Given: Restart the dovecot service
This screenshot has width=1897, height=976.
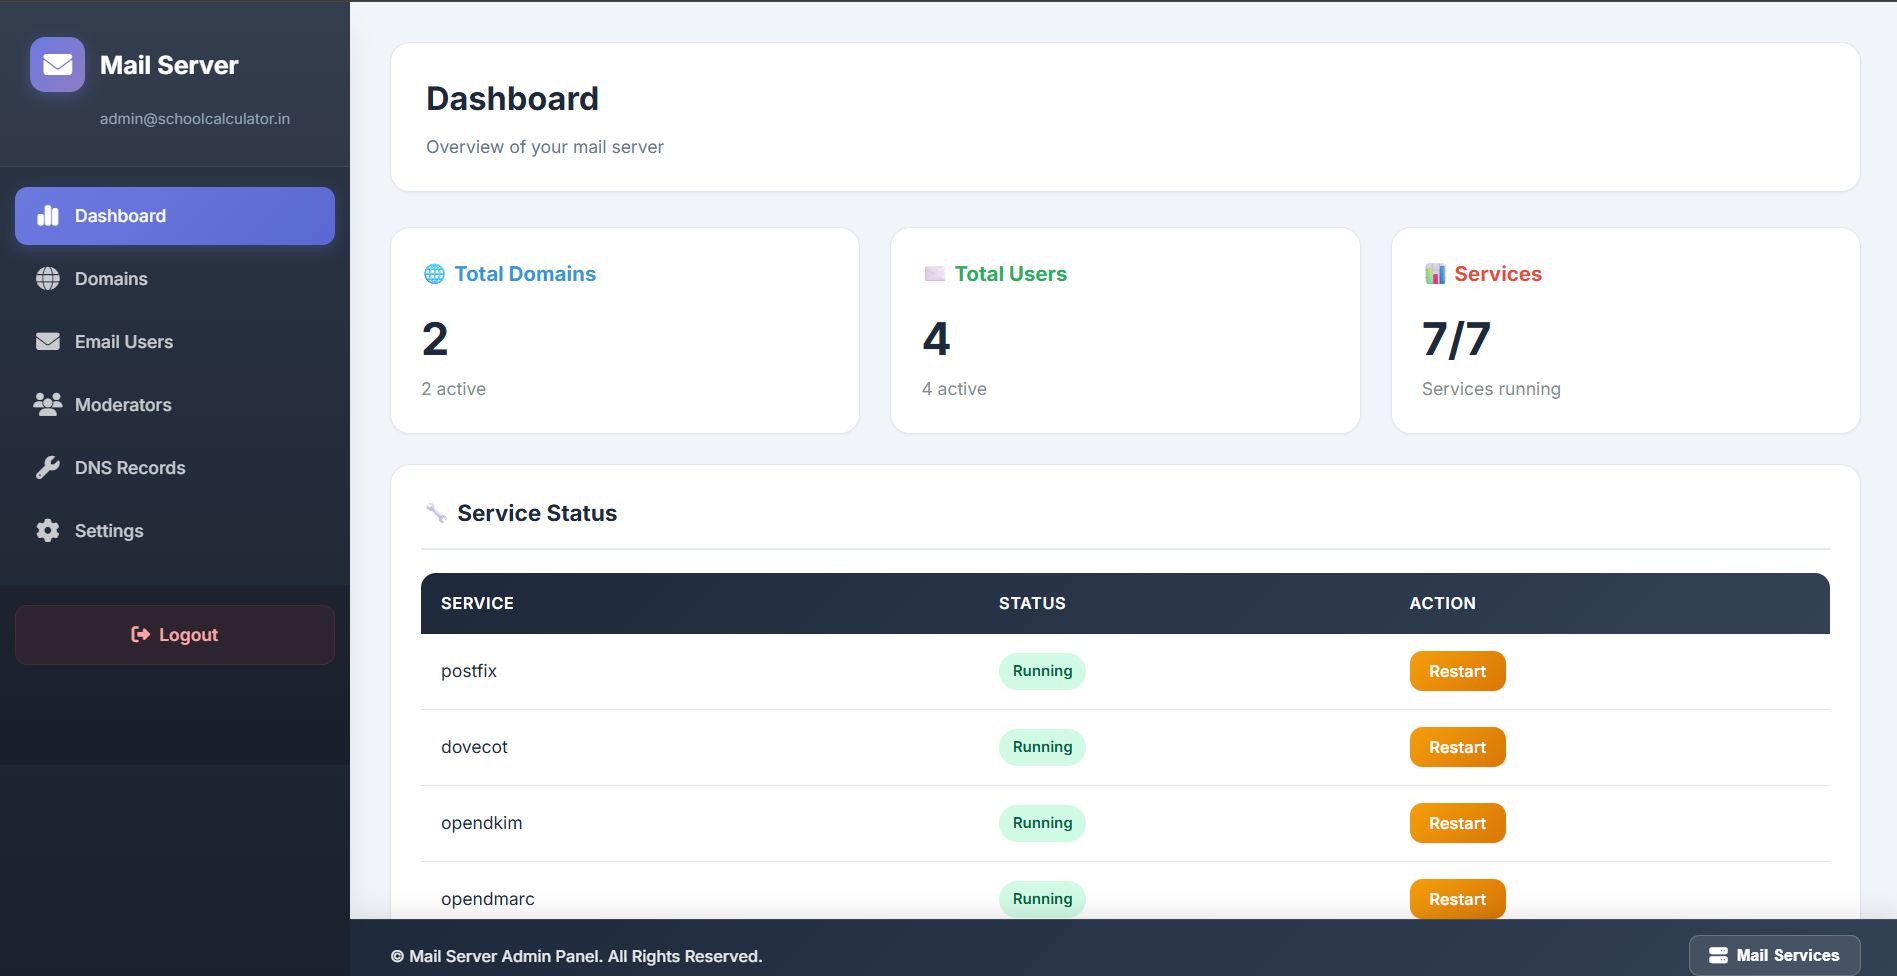Looking at the screenshot, I should click(1457, 747).
